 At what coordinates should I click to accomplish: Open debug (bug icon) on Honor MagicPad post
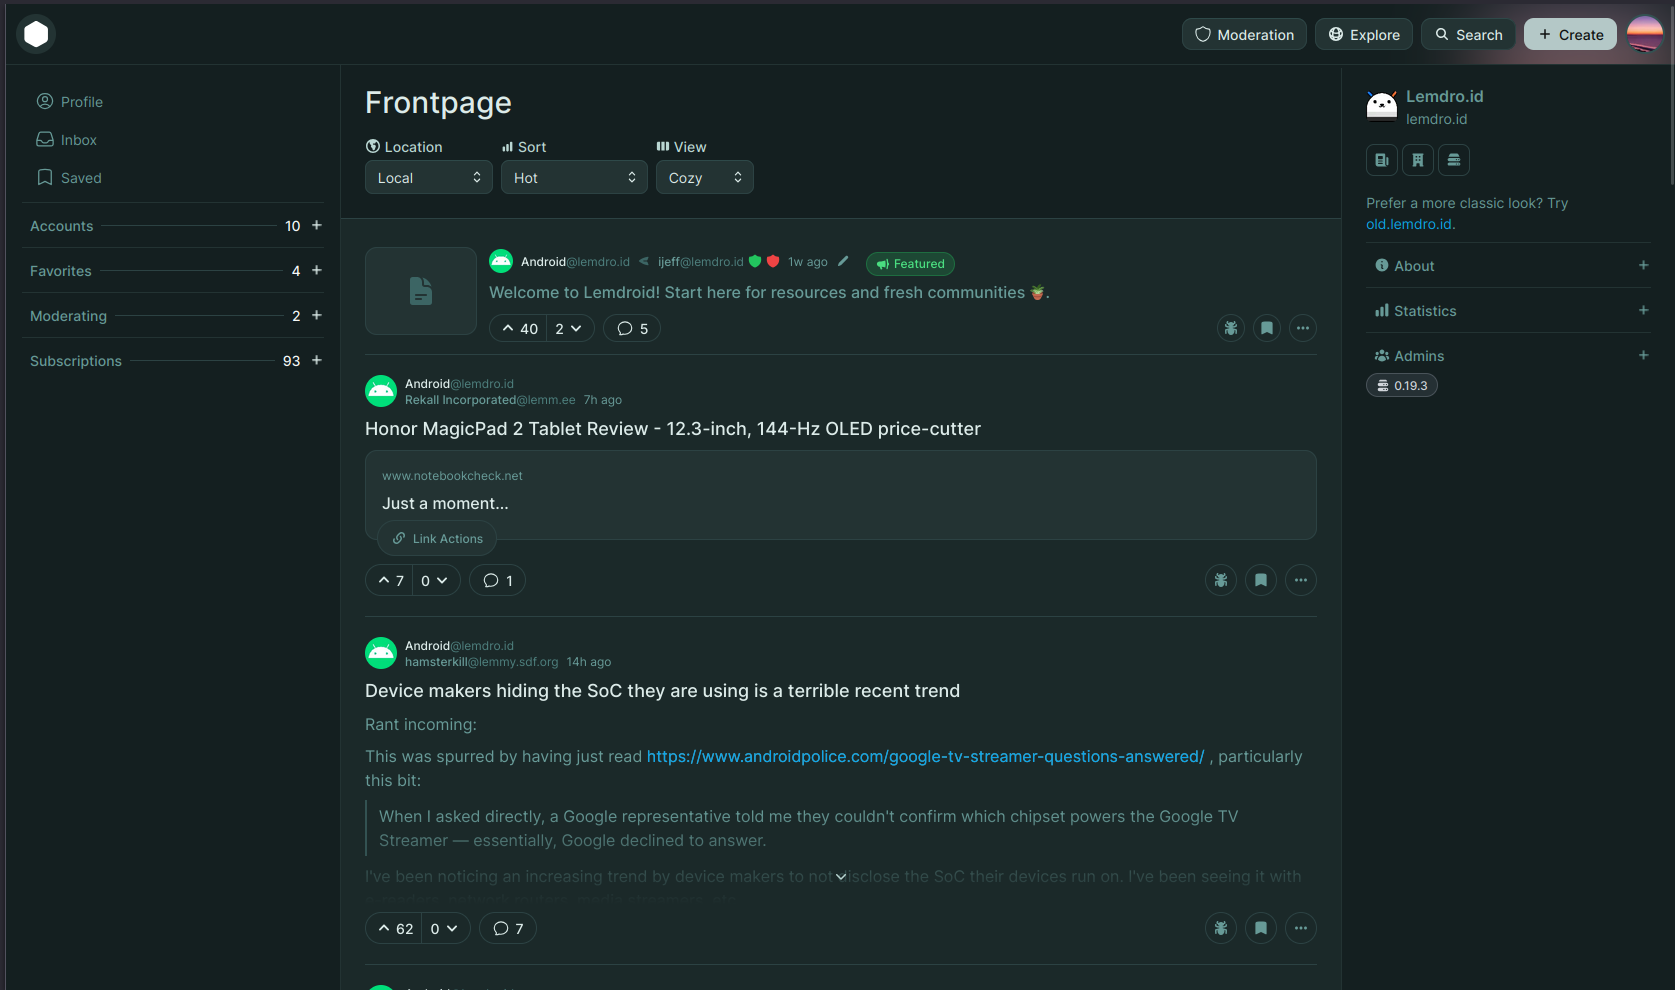pos(1221,580)
